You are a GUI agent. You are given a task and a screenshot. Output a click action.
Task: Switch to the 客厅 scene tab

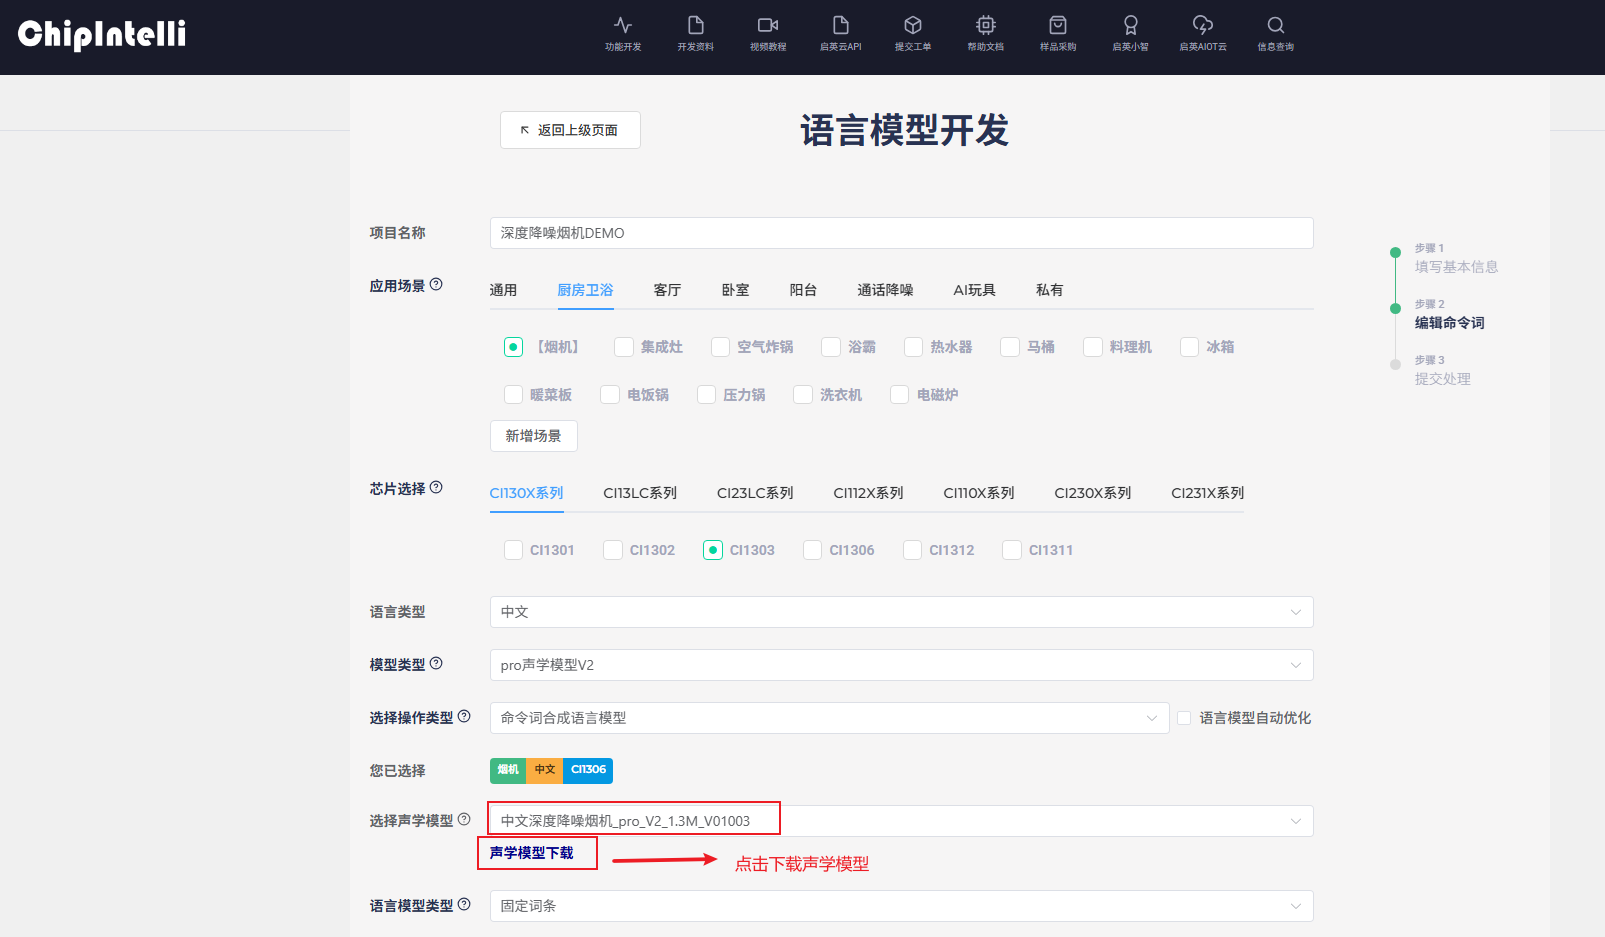coord(667,290)
